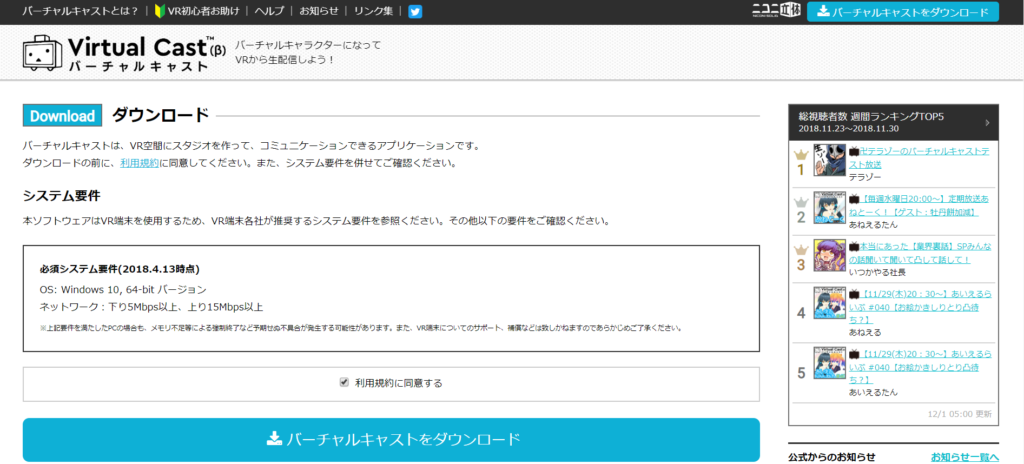The width and height of the screenshot is (1024, 464).
Task: Click the 公式からのお知らせ heading
Action: 831,456
